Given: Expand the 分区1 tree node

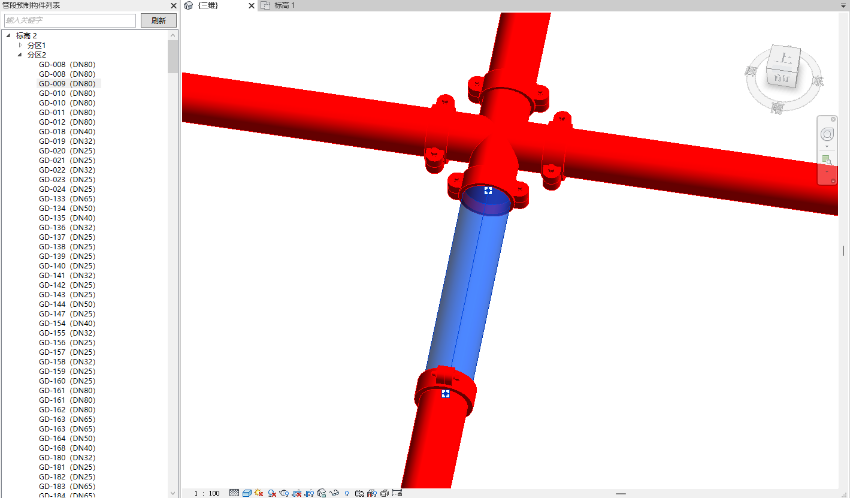Looking at the screenshot, I should pos(19,45).
